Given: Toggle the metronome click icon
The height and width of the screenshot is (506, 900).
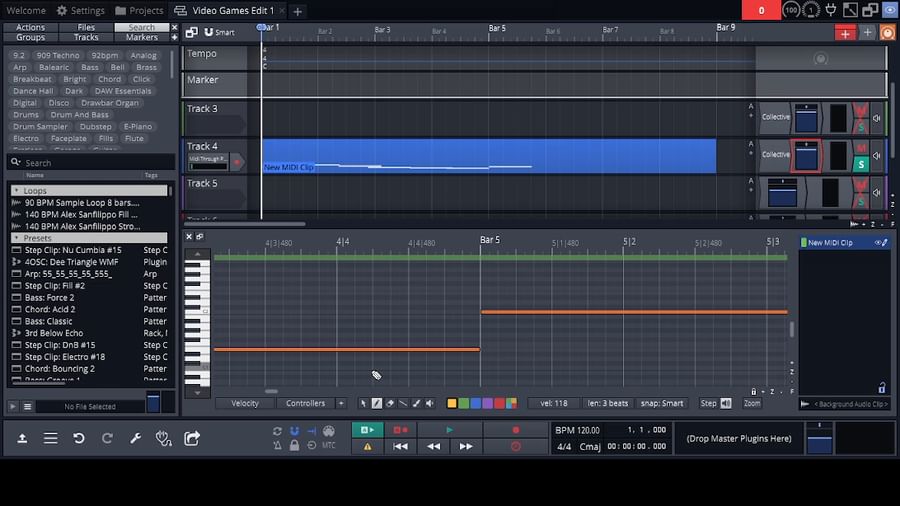Looking at the screenshot, I should click(277, 445).
